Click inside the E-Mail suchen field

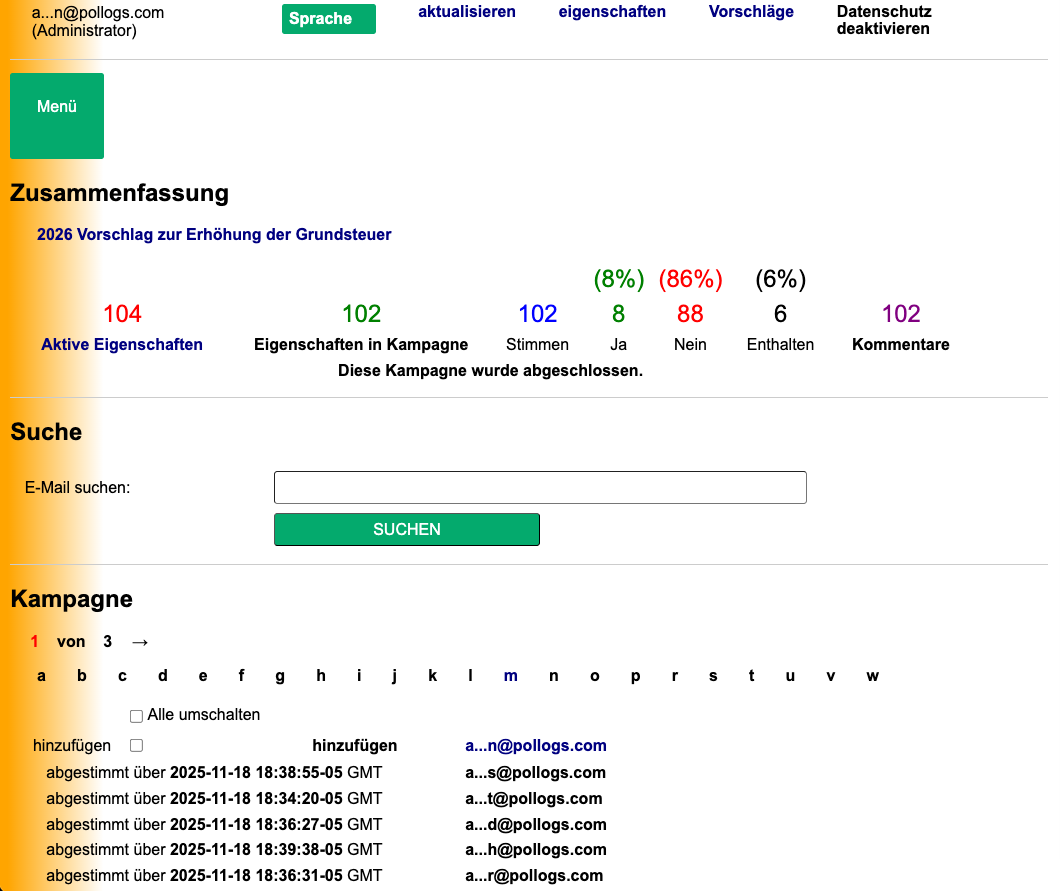coord(540,487)
